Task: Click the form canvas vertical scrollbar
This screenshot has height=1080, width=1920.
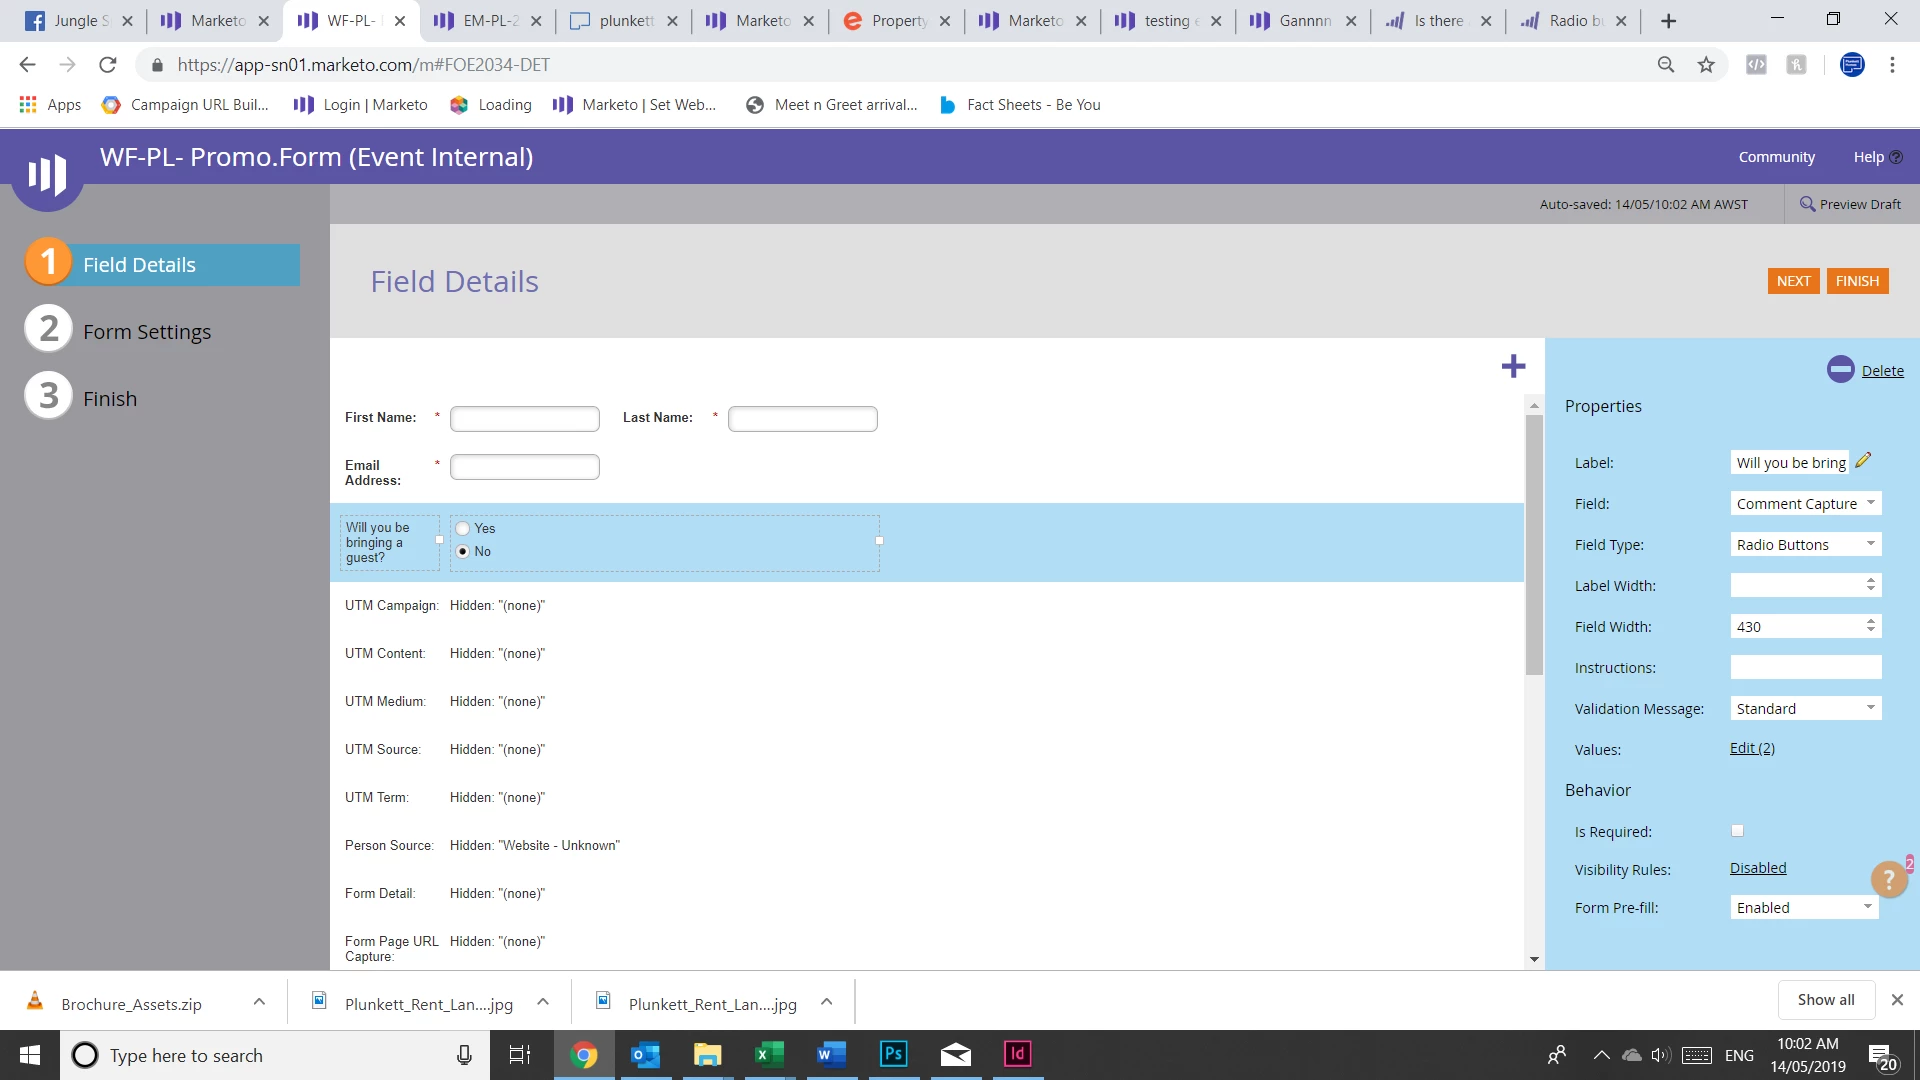Action: (x=1534, y=545)
